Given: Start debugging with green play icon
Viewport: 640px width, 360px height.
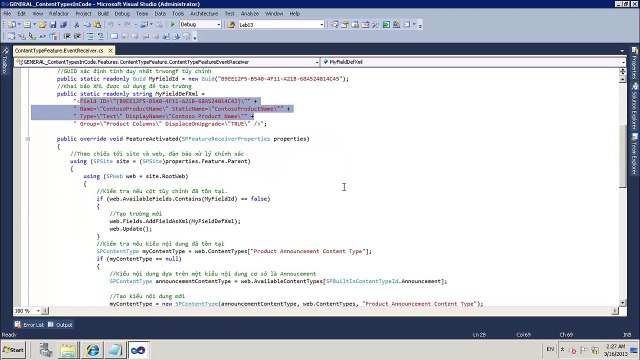Looking at the screenshot, I should 173,24.
